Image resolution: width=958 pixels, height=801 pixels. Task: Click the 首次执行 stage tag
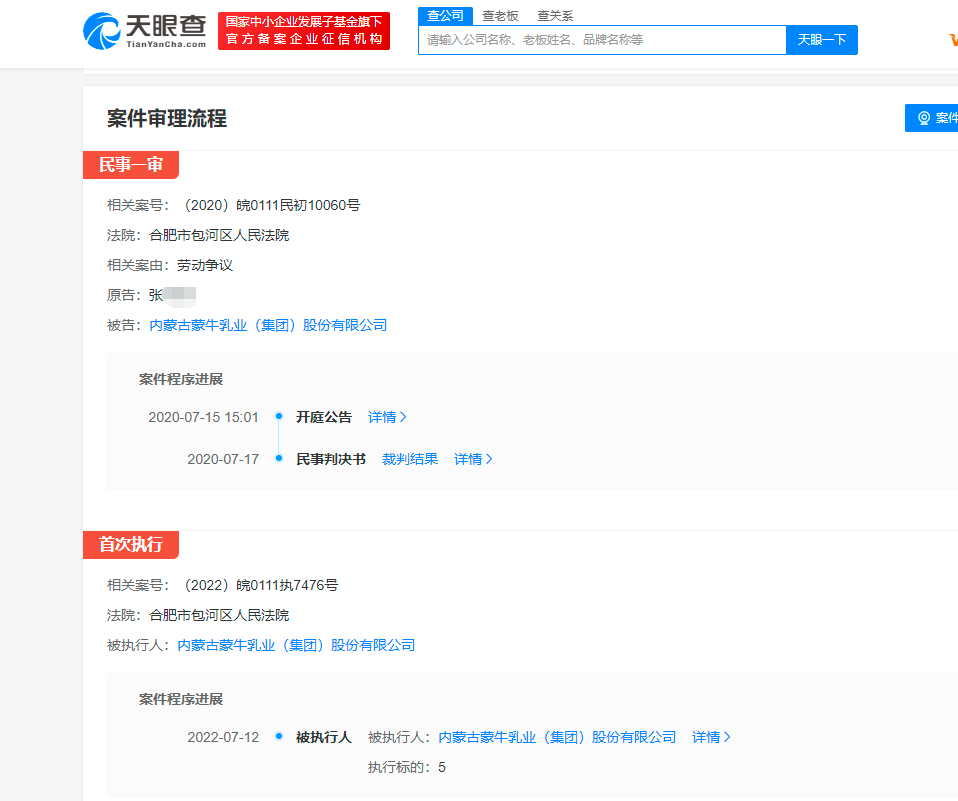[131, 545]
